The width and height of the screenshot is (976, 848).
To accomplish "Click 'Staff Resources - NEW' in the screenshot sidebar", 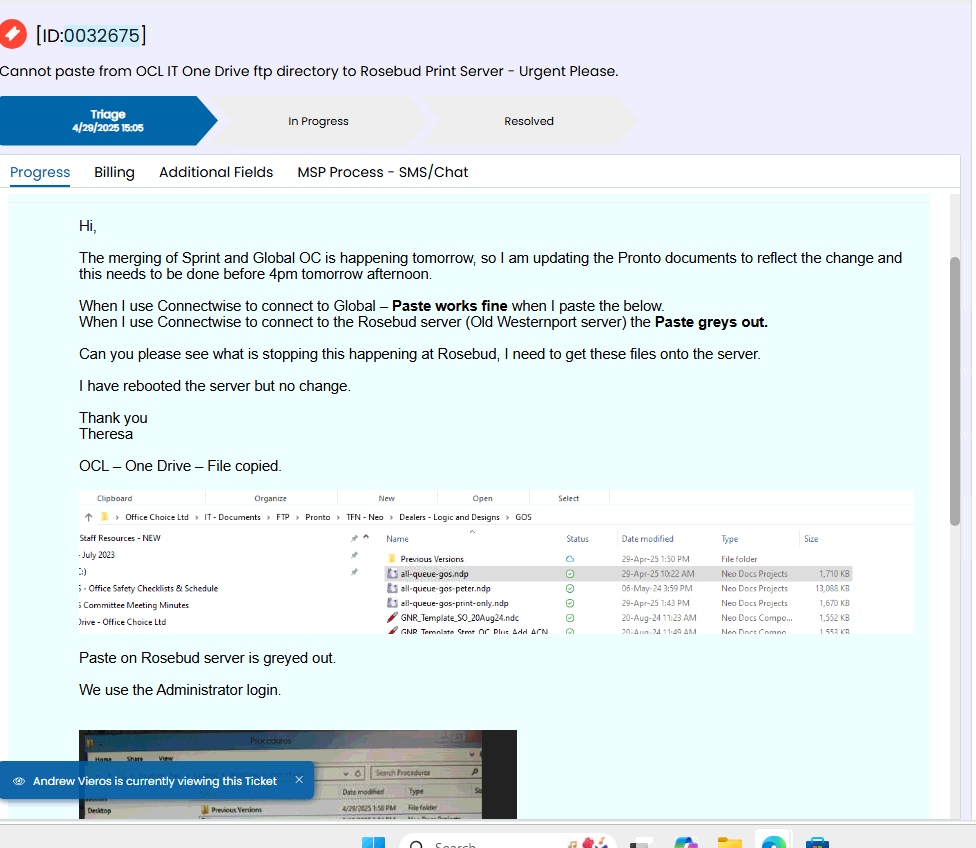I will (x=120, y=538).
